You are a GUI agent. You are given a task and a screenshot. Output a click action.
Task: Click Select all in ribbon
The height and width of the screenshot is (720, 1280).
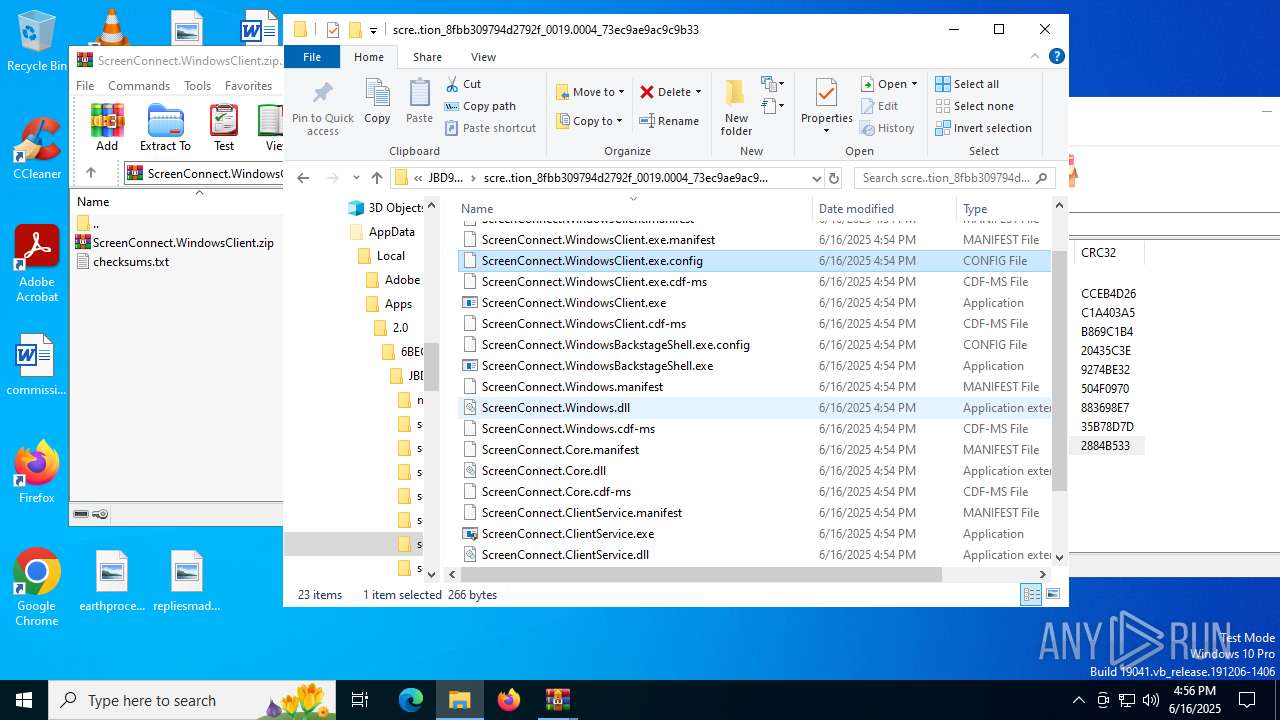(x=967, y=84)
